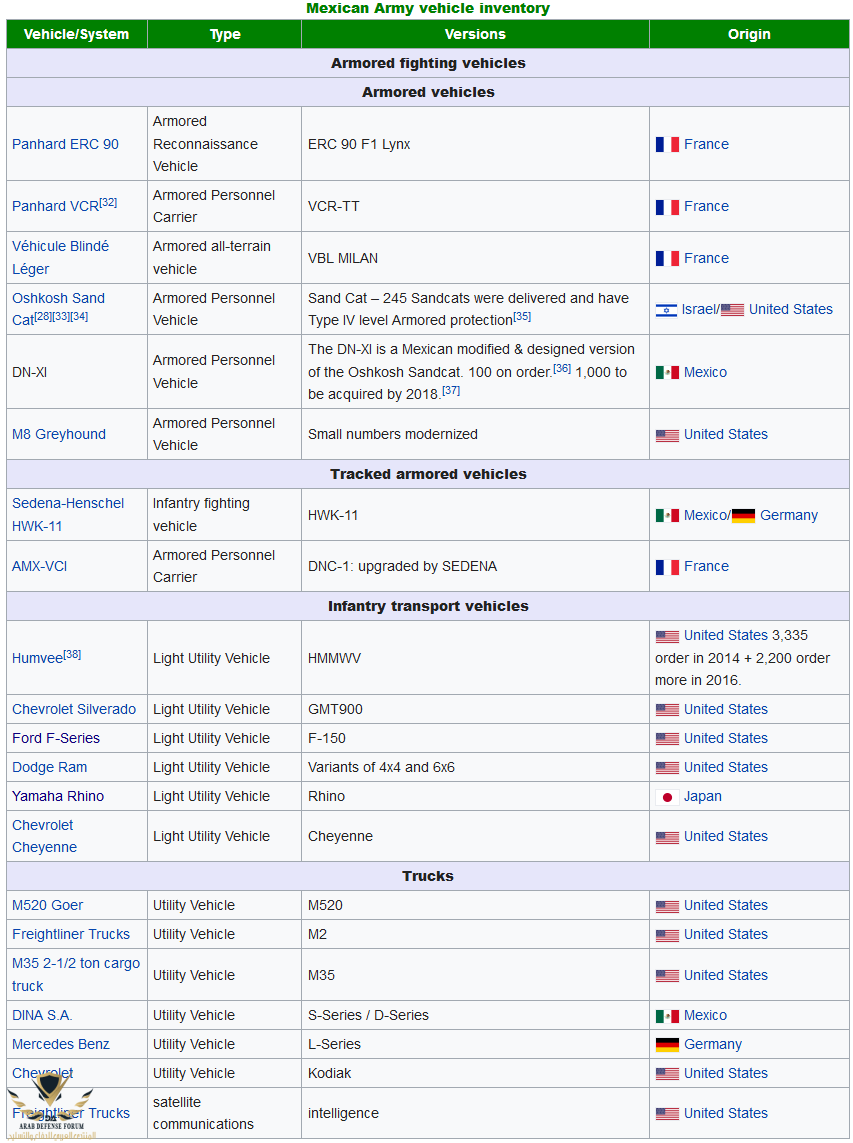Click the German flag in Sedena-Henschel HWK-11 row

pos(743,516)
